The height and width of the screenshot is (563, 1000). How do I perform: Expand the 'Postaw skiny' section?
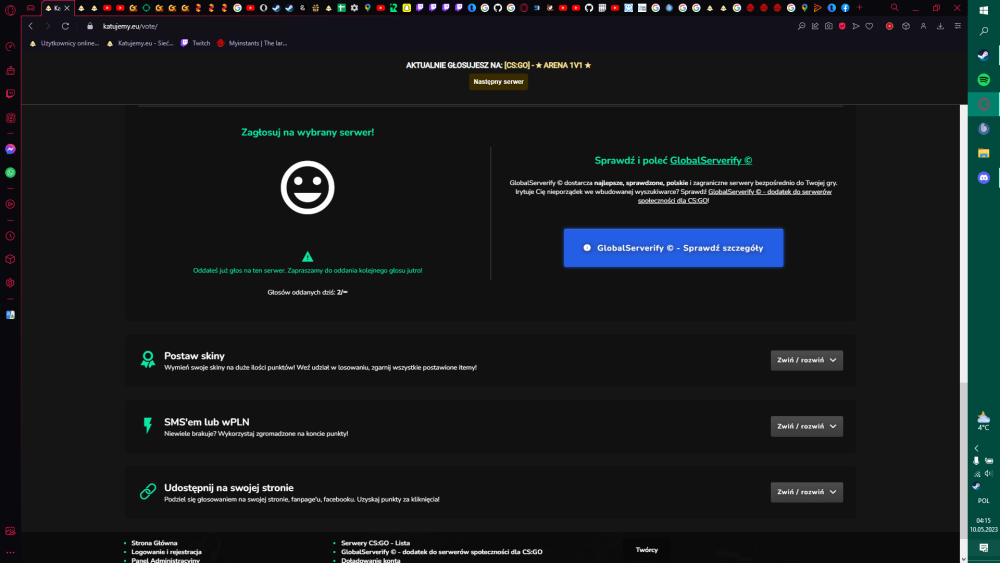pyautogui.click(x=807, y=360)
